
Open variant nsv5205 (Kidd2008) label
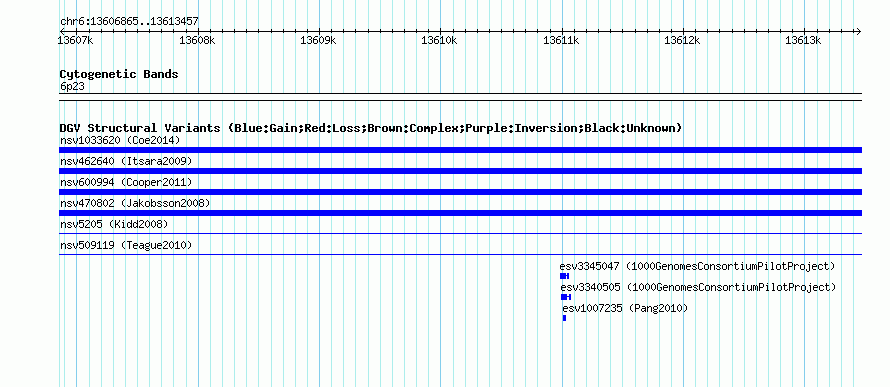click(114, 224)
